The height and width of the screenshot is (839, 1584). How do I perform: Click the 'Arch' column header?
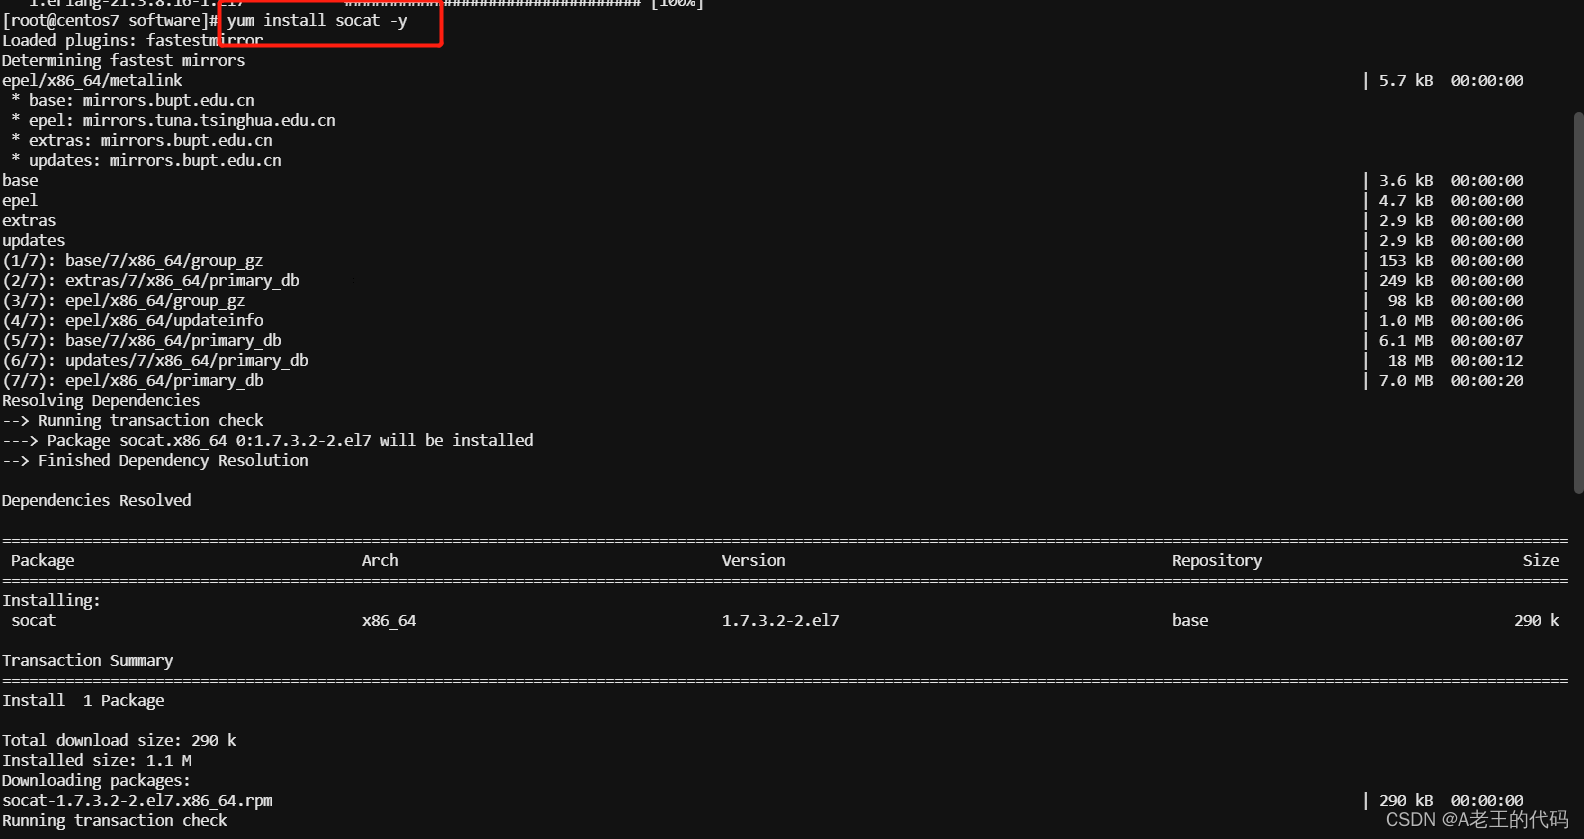coord(380,560)
